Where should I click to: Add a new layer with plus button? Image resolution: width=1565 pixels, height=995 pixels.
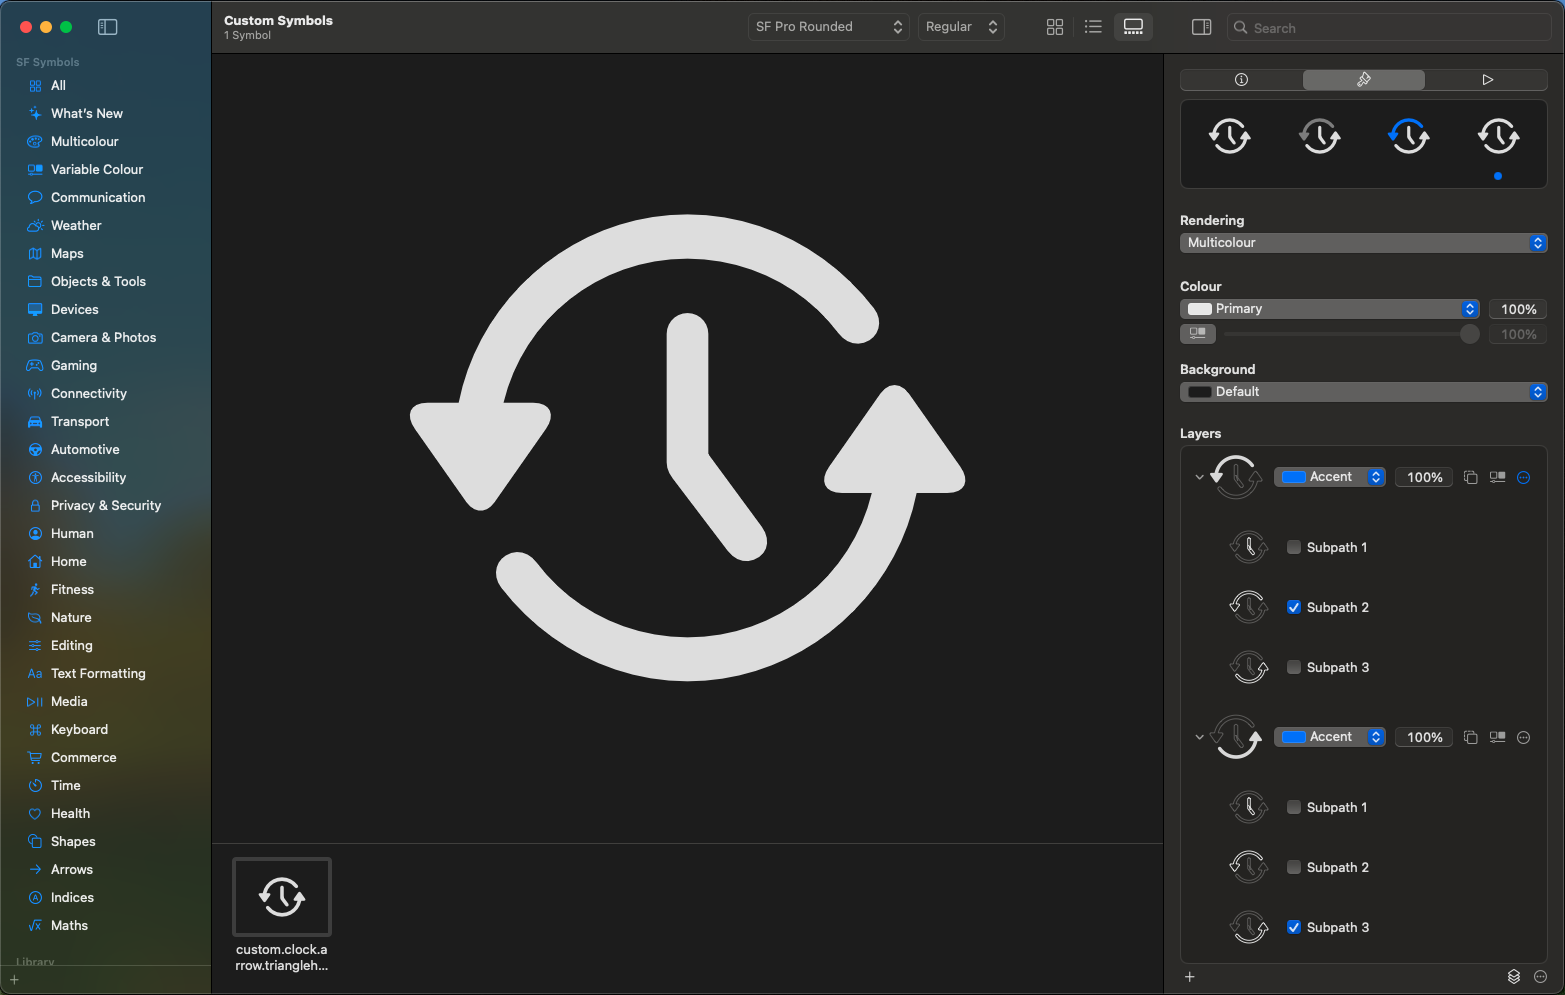[1190, 977]
